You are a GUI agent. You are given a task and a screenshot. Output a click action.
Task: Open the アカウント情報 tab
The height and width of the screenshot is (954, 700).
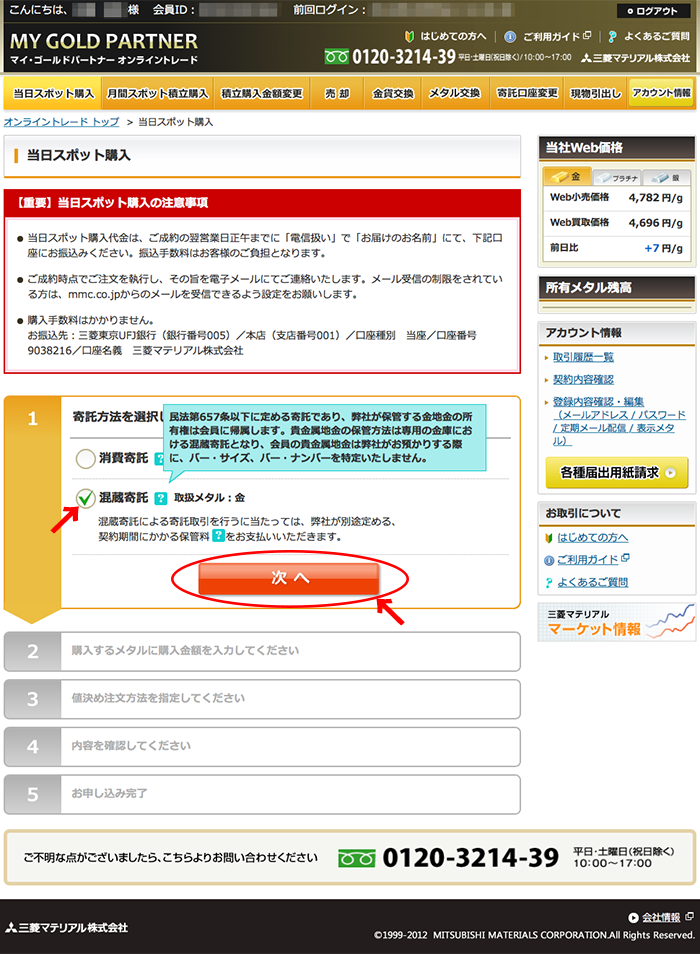(x=661, y=92)
